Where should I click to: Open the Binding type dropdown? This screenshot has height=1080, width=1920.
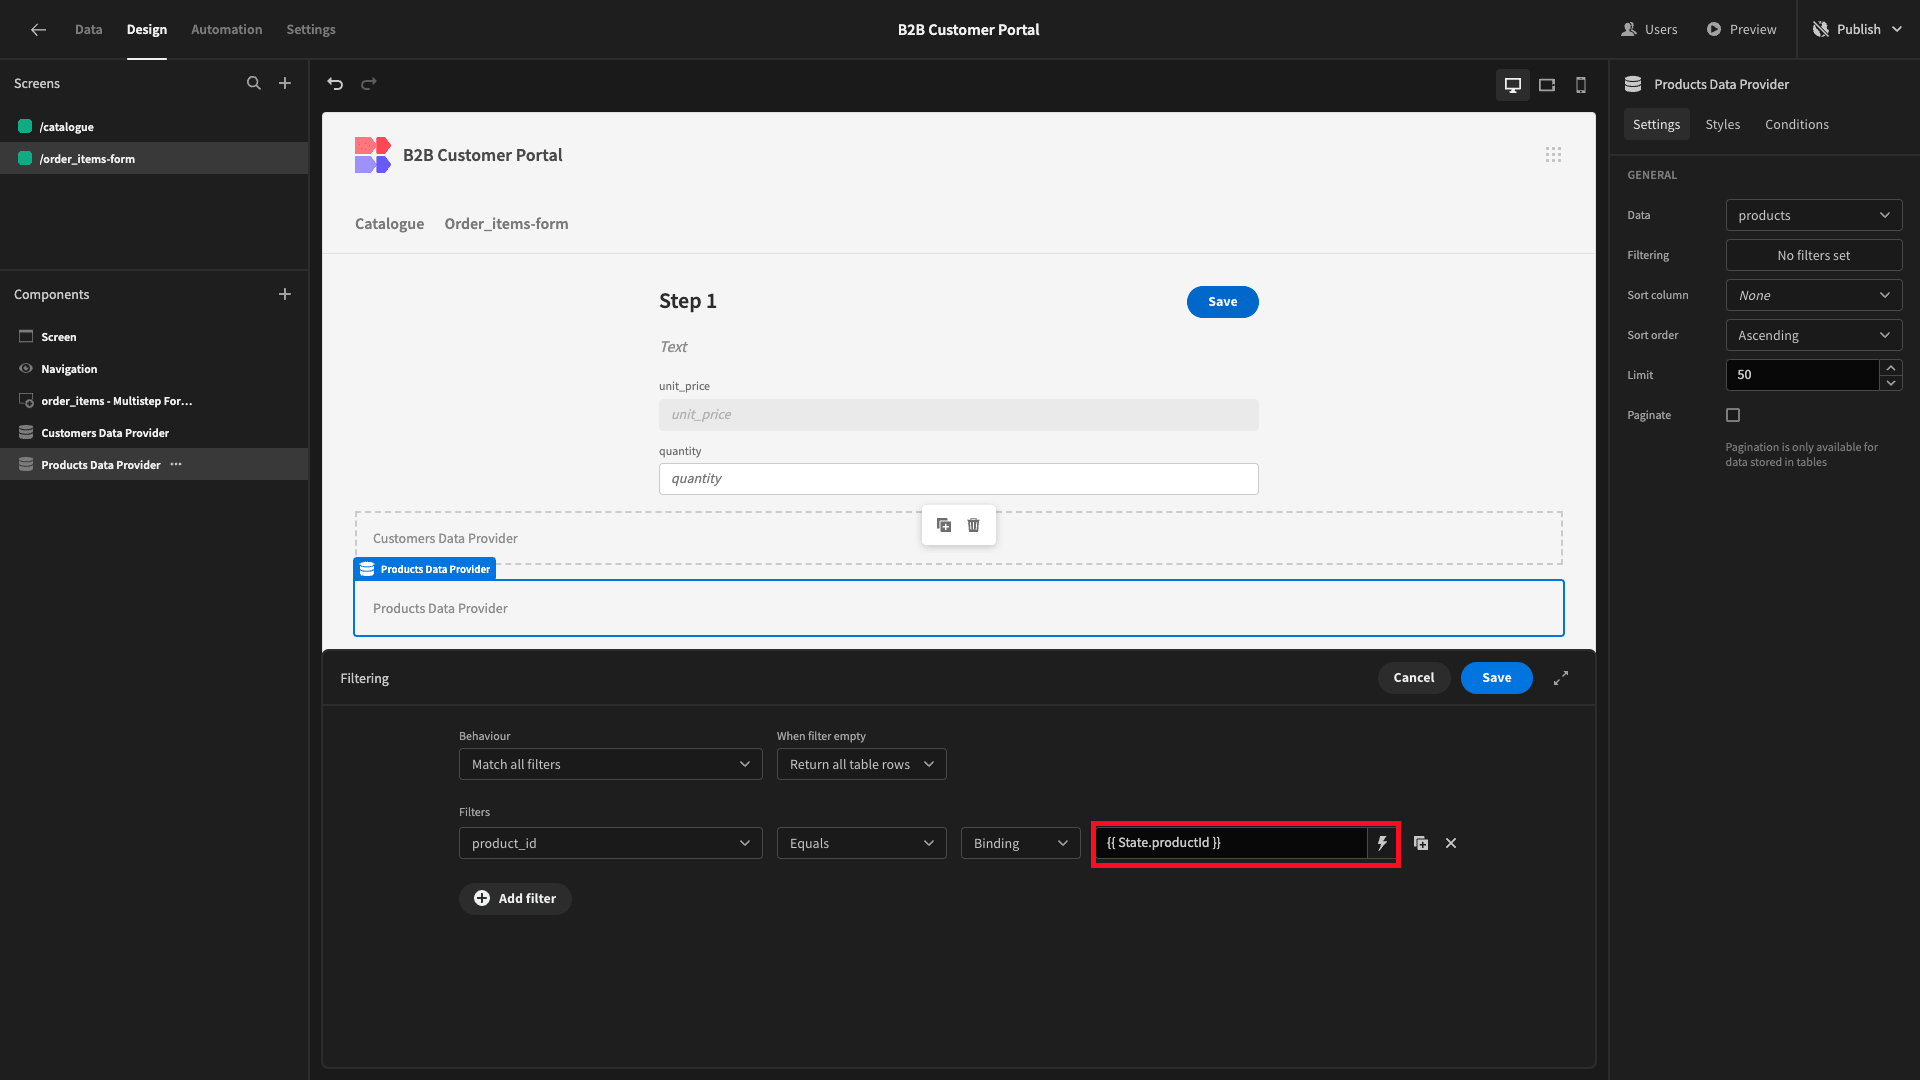[x=1020, y=843]
